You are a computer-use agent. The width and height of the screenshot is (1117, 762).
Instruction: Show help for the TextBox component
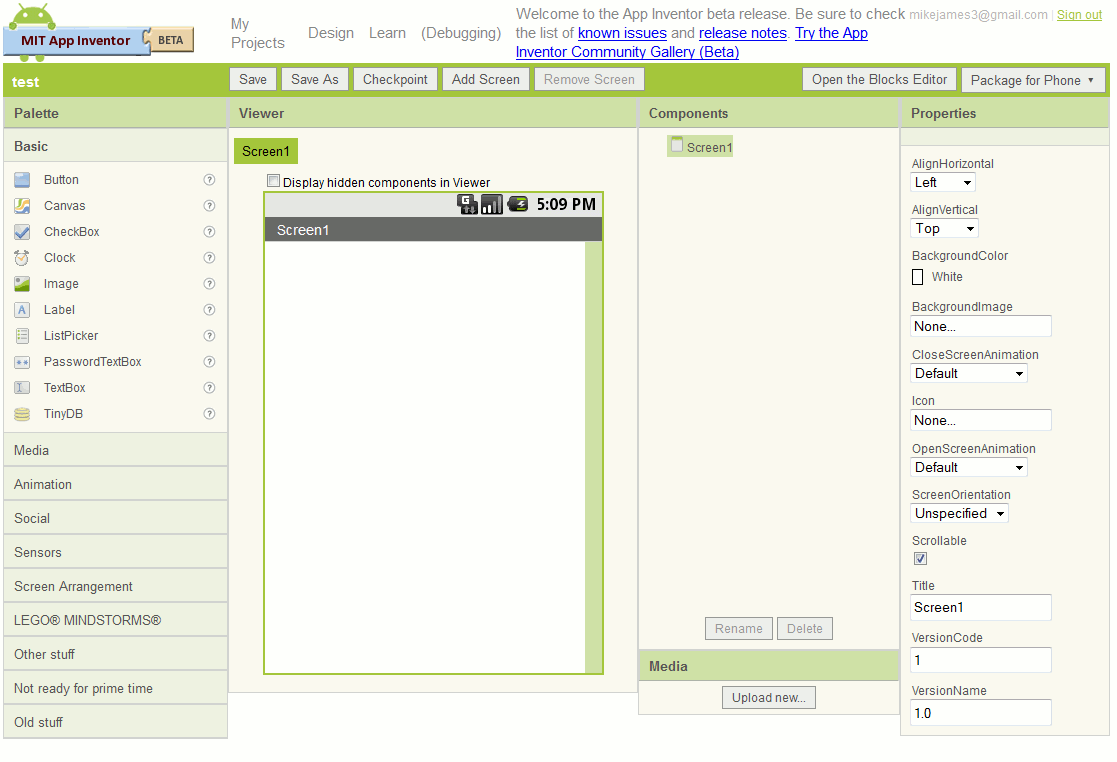(209, 388)
